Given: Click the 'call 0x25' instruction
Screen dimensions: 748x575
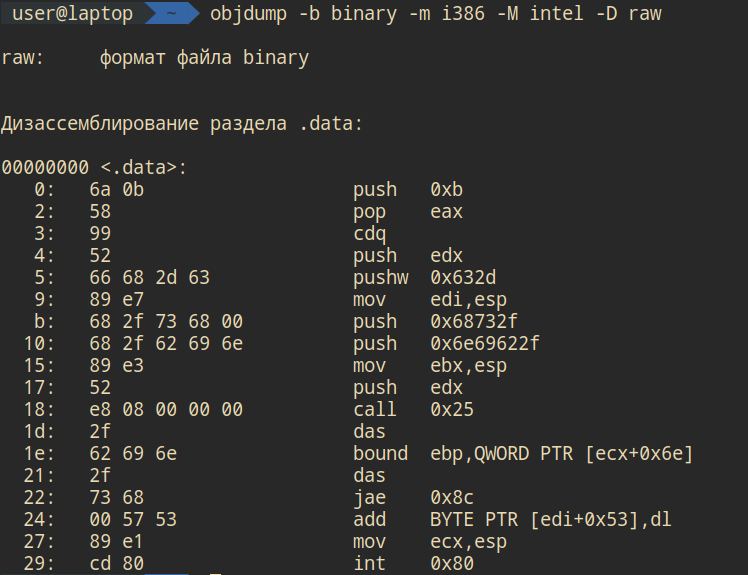Looking at the screenshot, I should coord(413,410).
